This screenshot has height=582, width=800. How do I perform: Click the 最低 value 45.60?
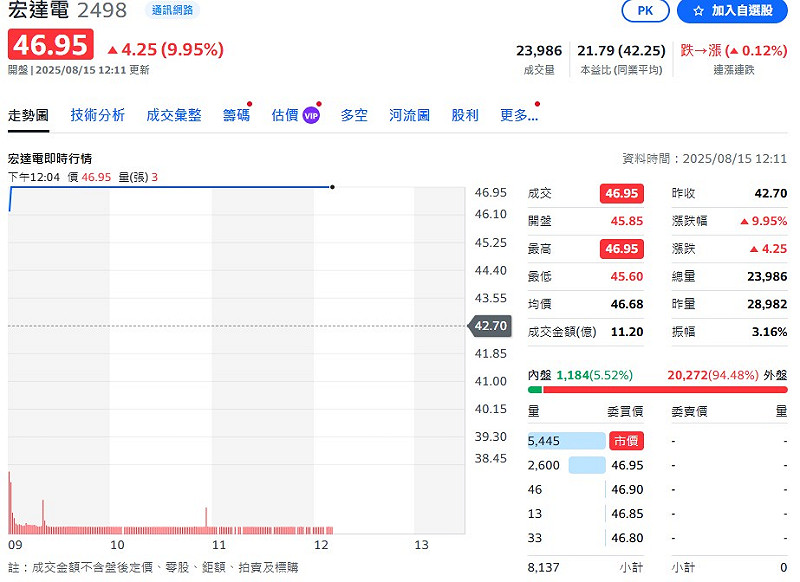[627, 276]
